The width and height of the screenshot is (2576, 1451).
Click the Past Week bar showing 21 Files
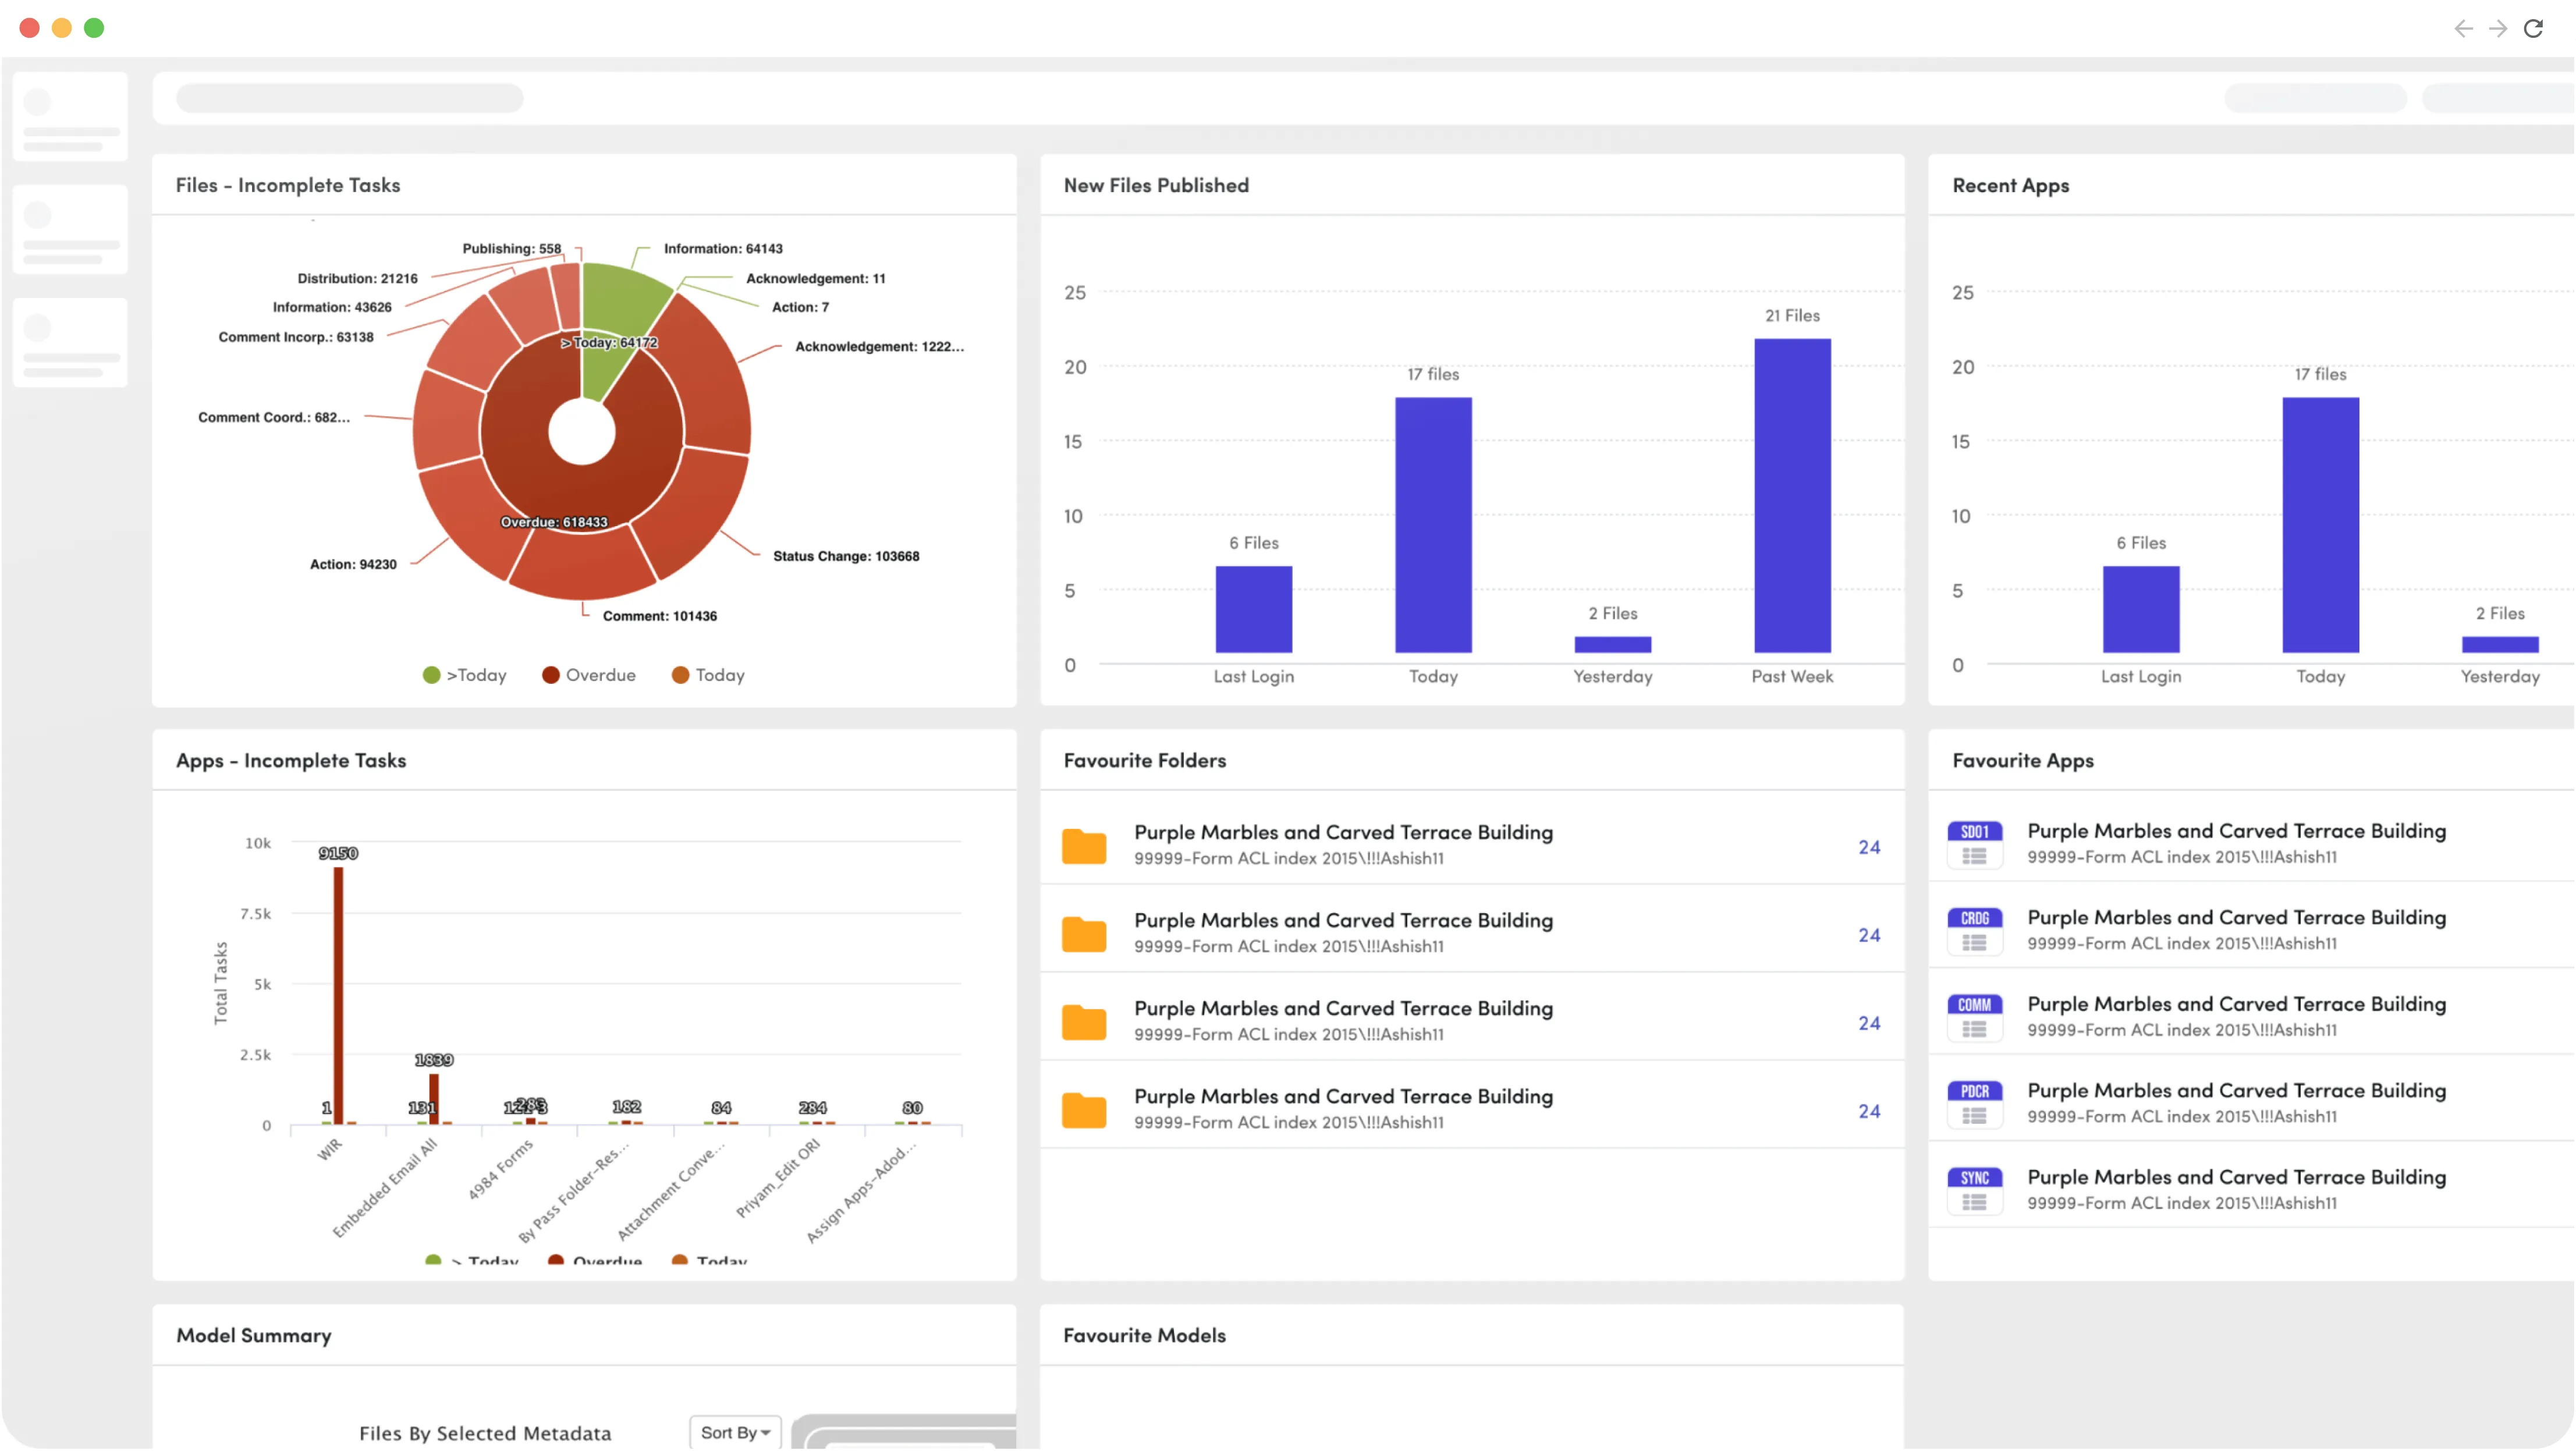tap(1792, 495)
